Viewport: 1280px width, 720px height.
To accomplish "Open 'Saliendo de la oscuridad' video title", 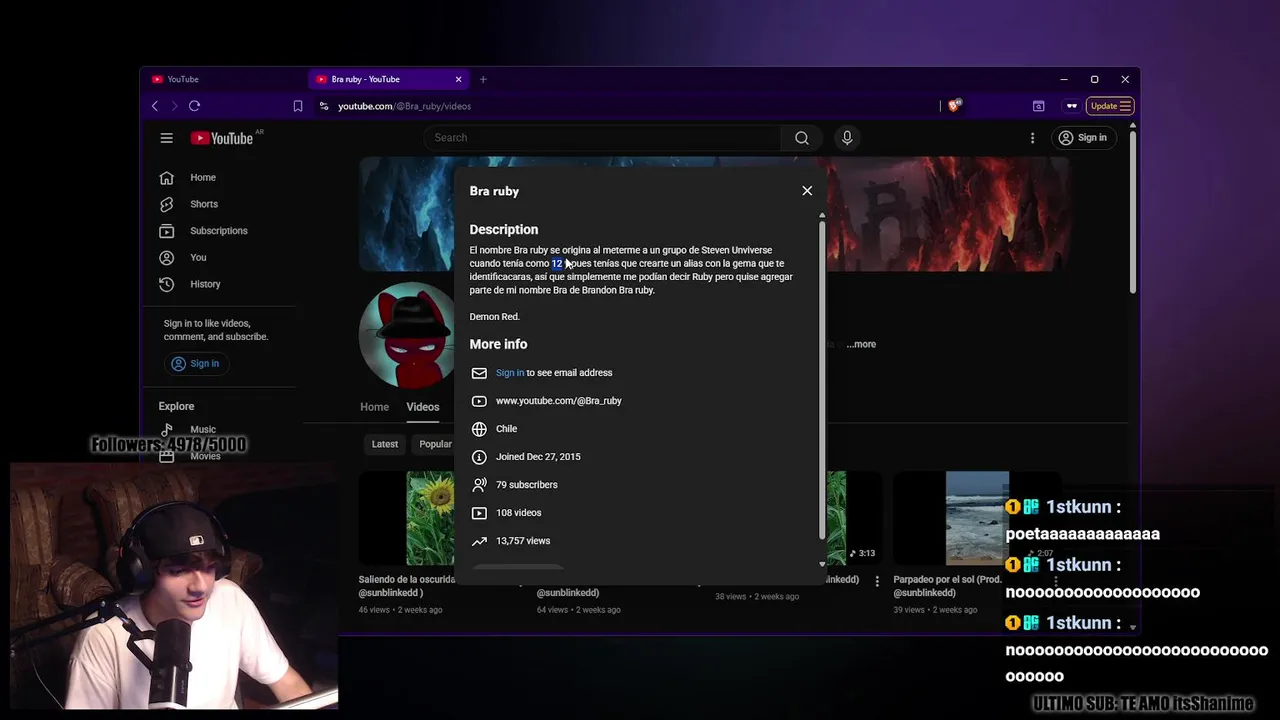I will [408, 586].
